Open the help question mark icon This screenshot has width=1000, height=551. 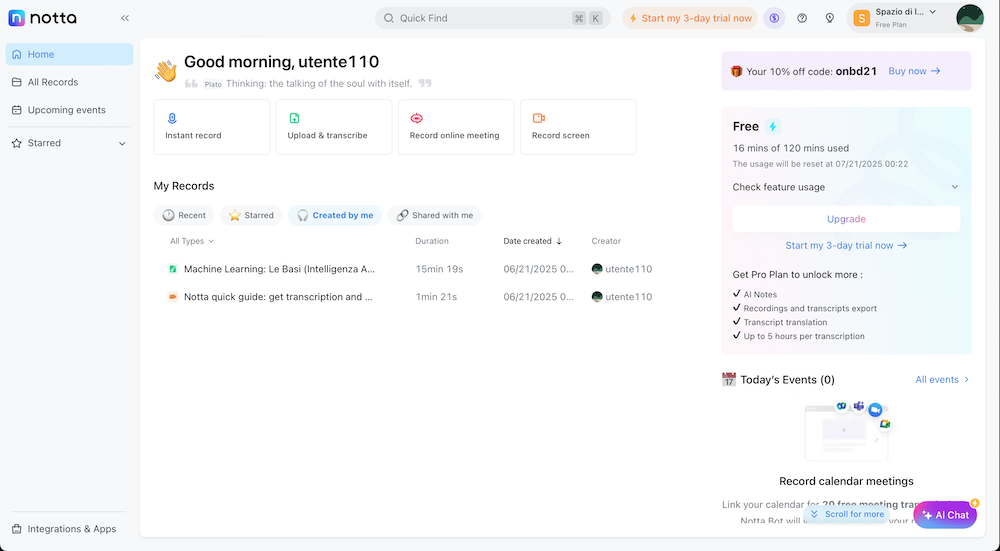802,18
